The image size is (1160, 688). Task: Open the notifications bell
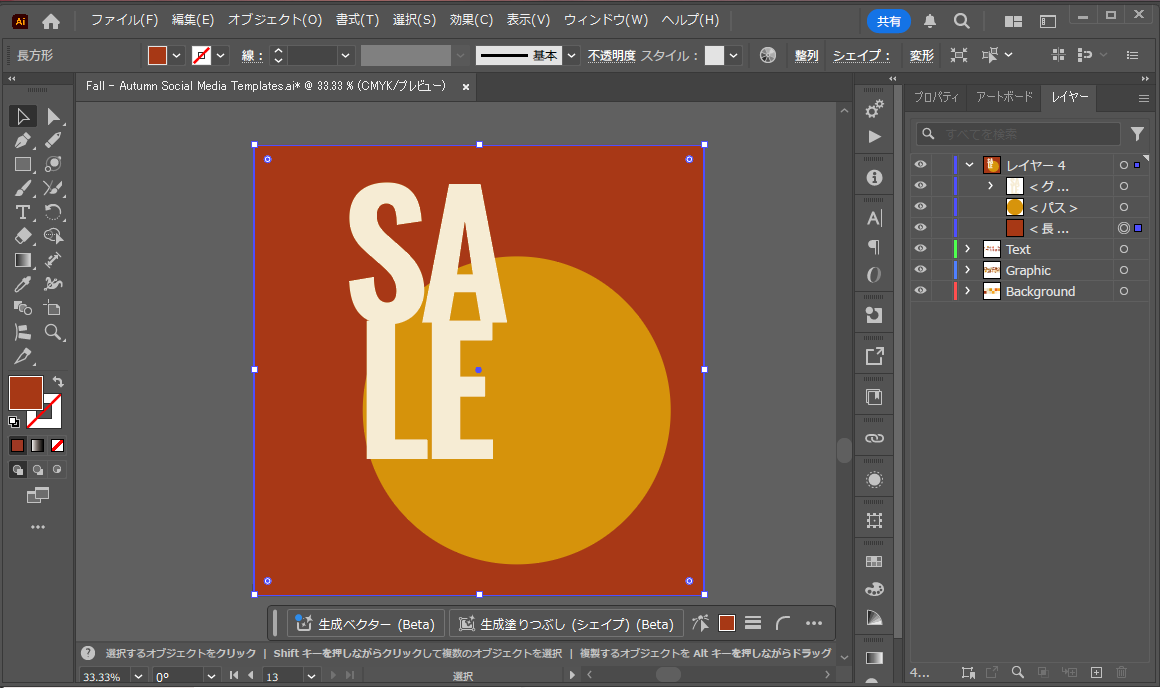(x=930, y=21)
